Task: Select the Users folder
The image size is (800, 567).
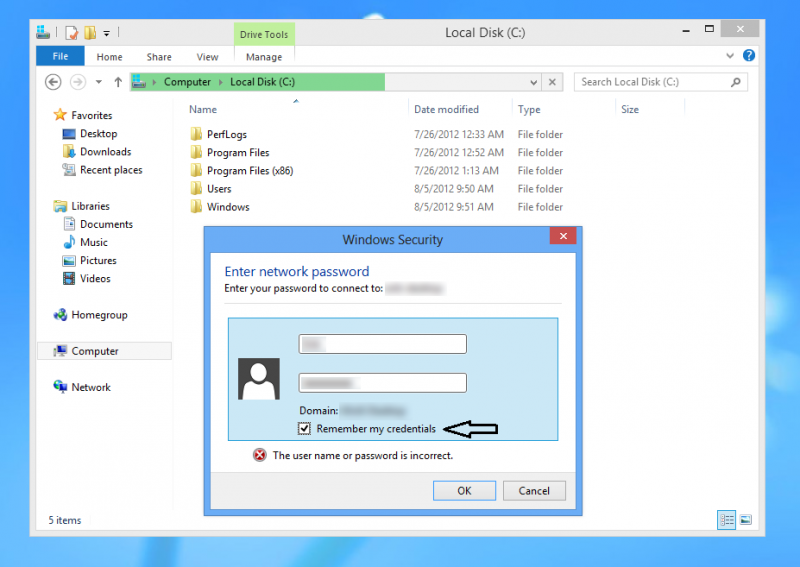Action: click(219, 189)
